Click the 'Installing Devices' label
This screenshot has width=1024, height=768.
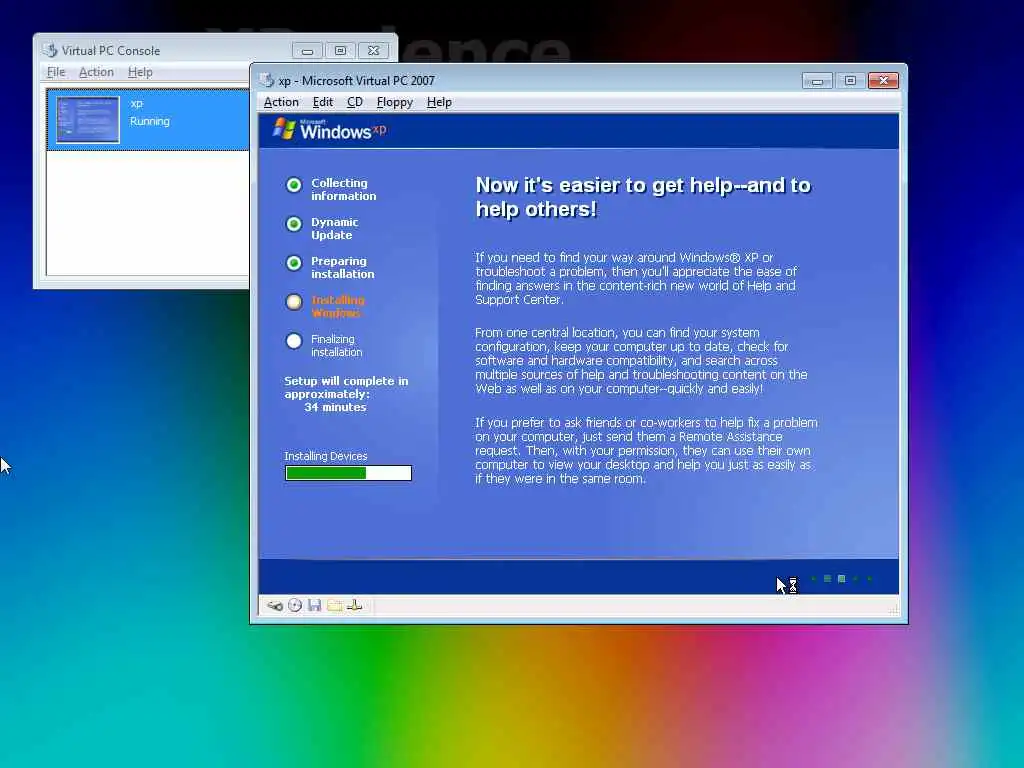click(325, 456)
